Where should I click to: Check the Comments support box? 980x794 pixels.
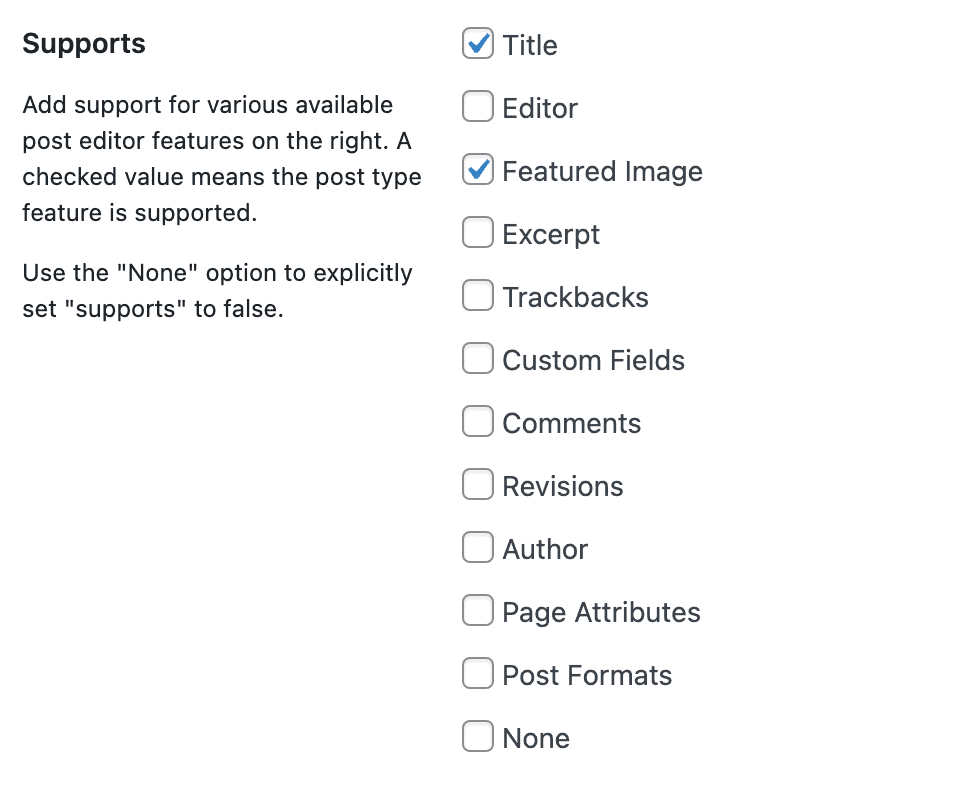click(478, 422)
